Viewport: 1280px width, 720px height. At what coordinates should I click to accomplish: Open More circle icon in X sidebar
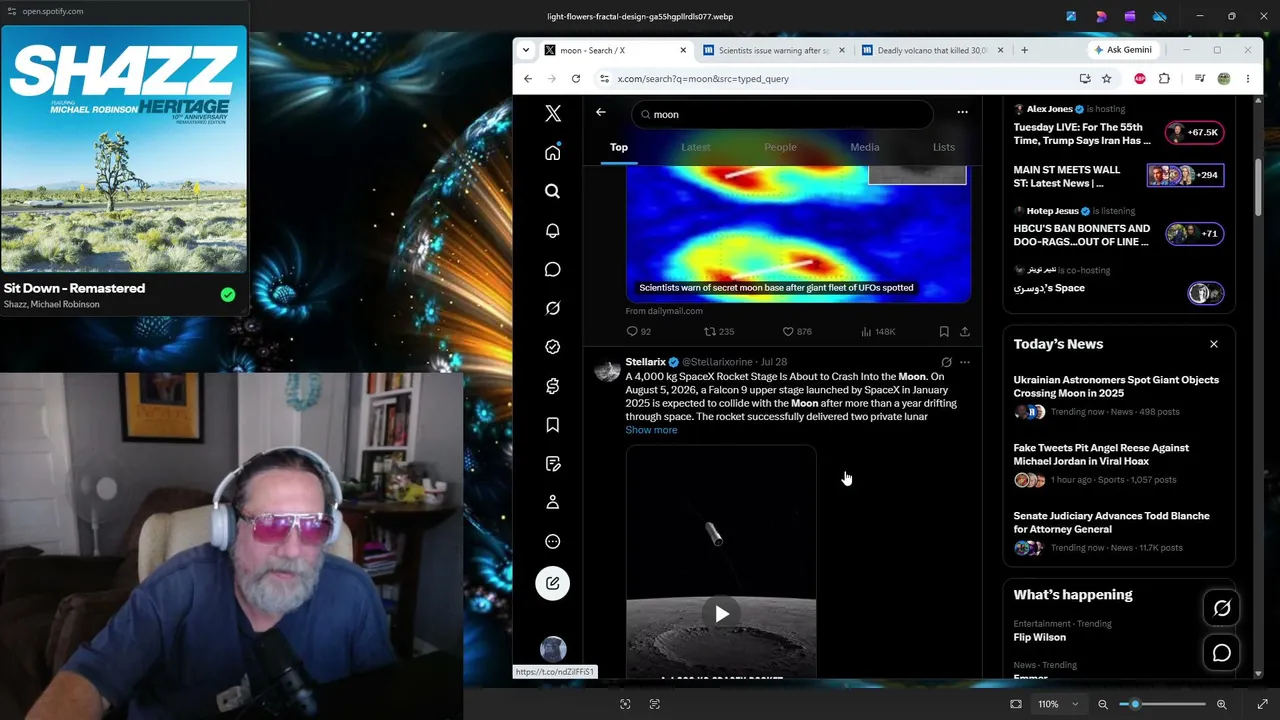[x=553, y=541]
